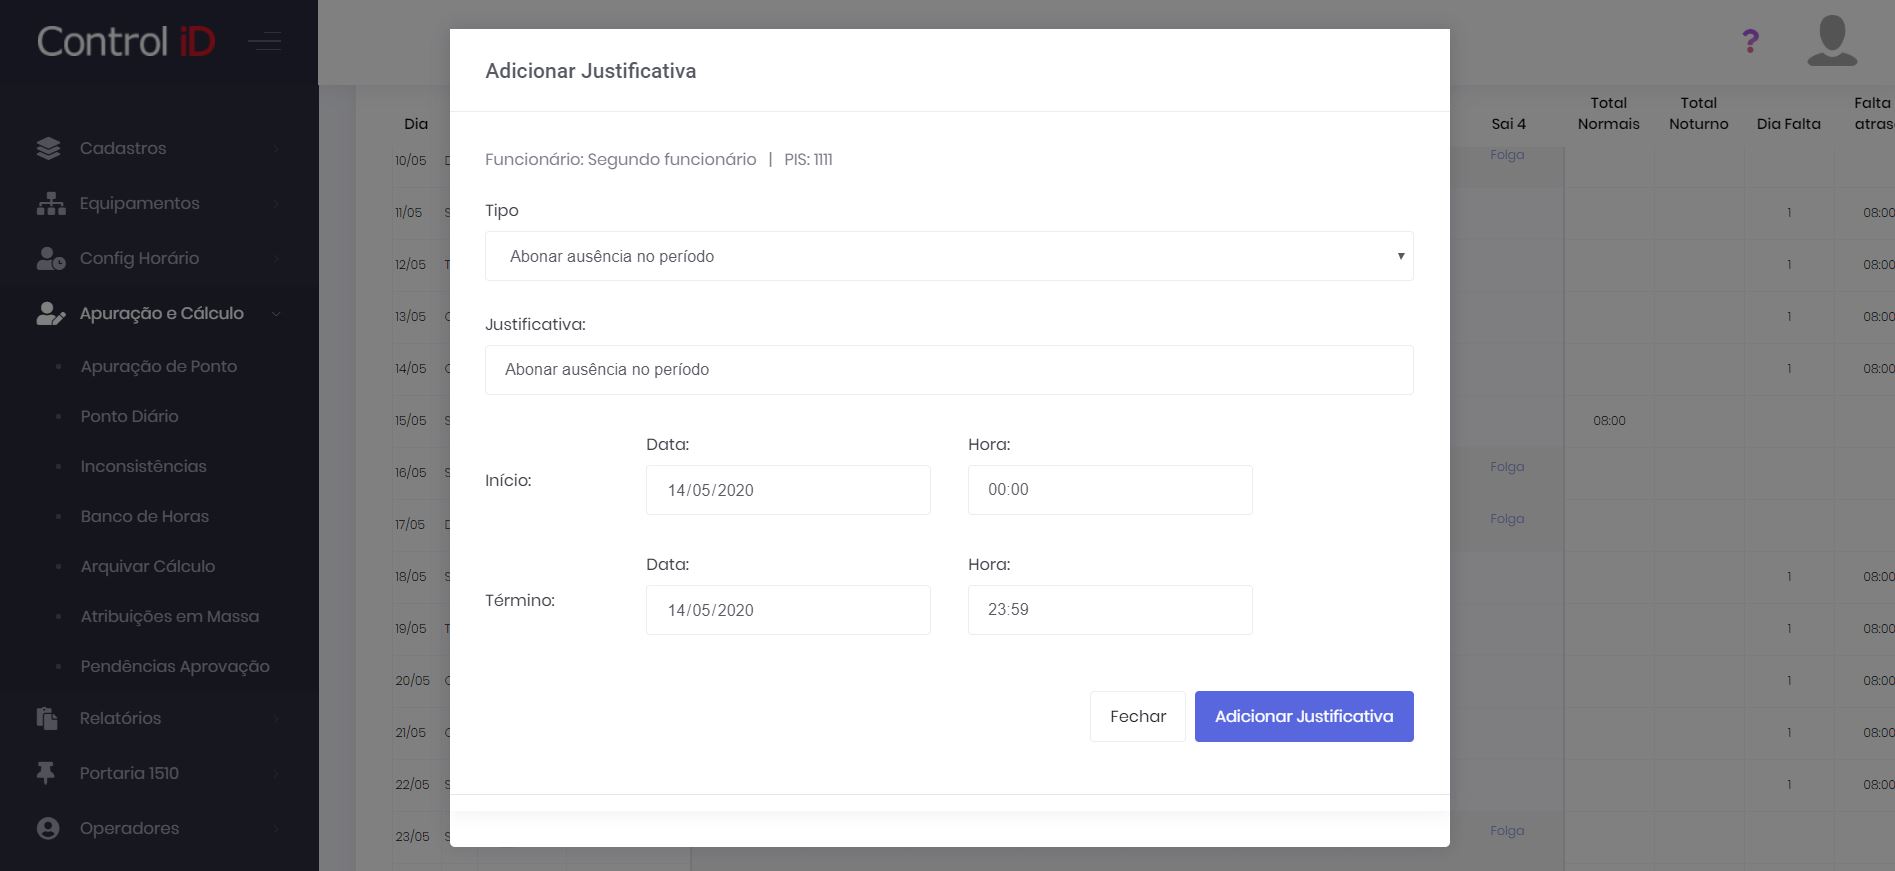The image size is (1895, 871).
Task: Click the Control iD logo
Action: tap(126, 41)
